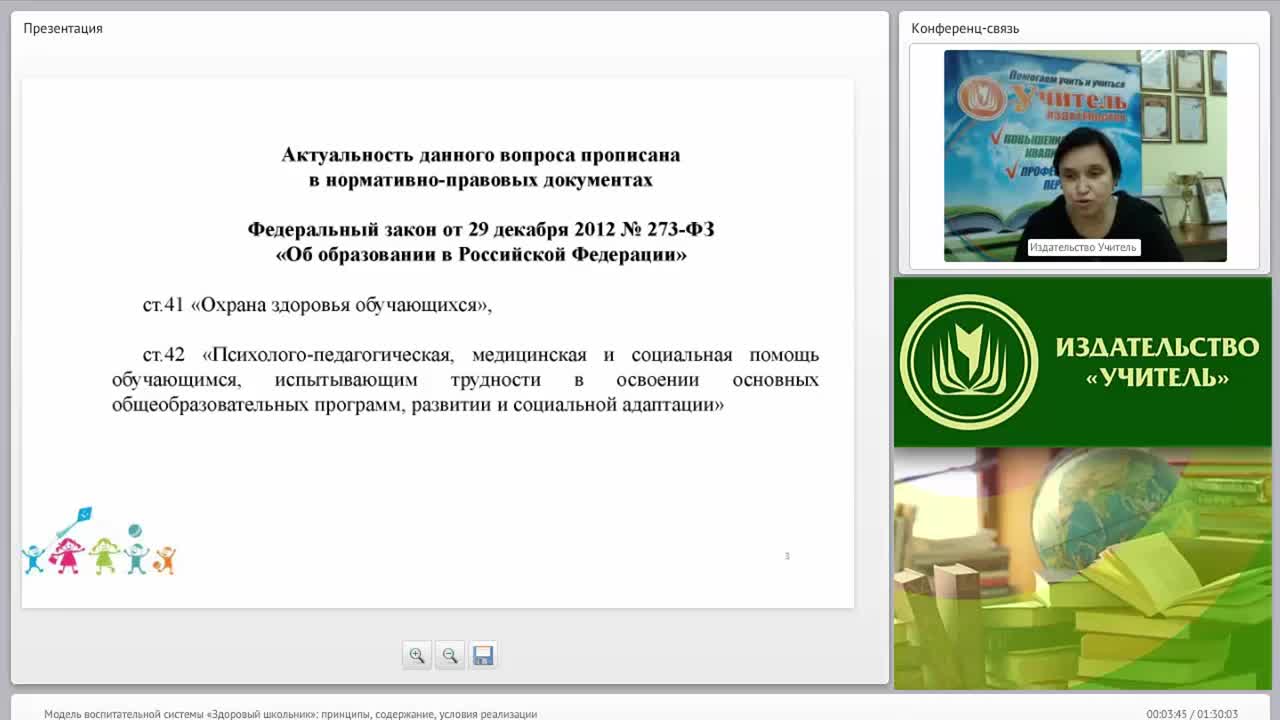Open the webcam video of the presenter
The image size is (1280, 720).
coord(1085,156)
